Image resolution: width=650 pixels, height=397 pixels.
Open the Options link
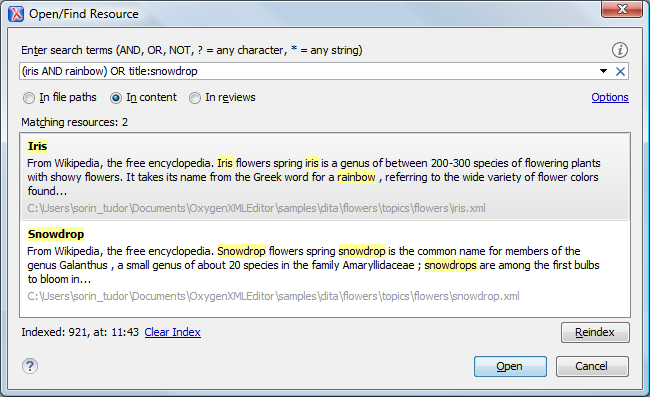610,97
